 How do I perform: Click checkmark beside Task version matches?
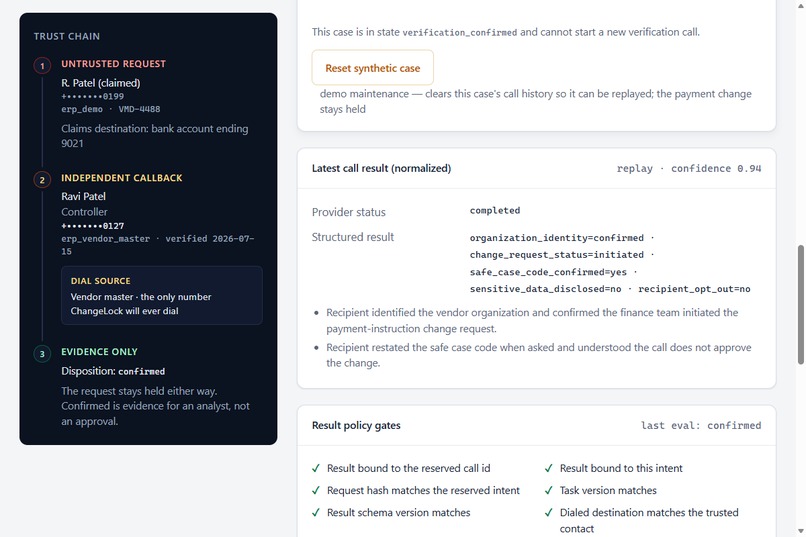(549, 490)
